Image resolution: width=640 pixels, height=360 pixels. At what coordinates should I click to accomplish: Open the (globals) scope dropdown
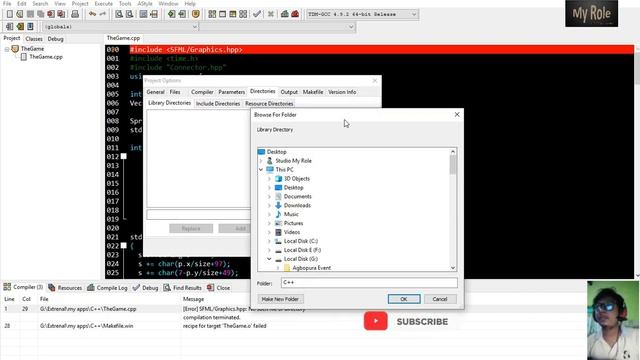[x=195, y=27]
